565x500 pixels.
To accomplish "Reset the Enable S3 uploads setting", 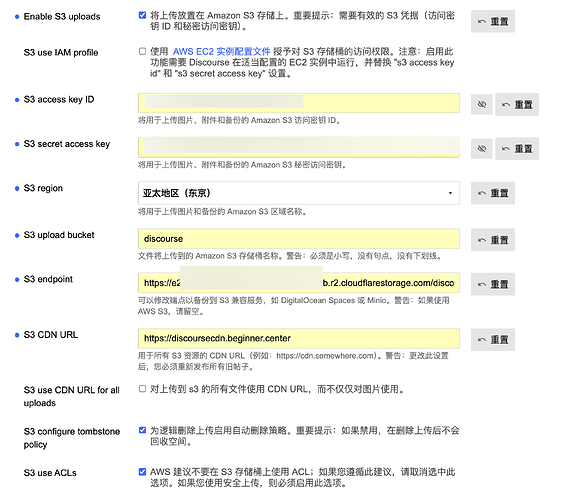I will point(493,21).
